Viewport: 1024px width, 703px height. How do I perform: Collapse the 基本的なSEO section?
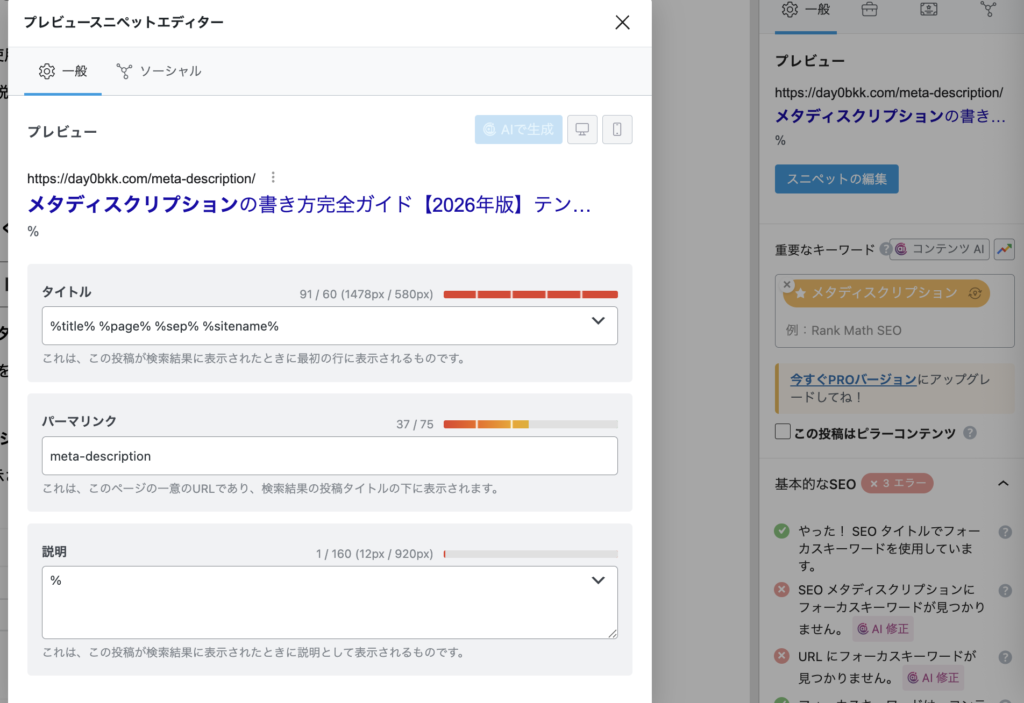[x=1003, y=484]
